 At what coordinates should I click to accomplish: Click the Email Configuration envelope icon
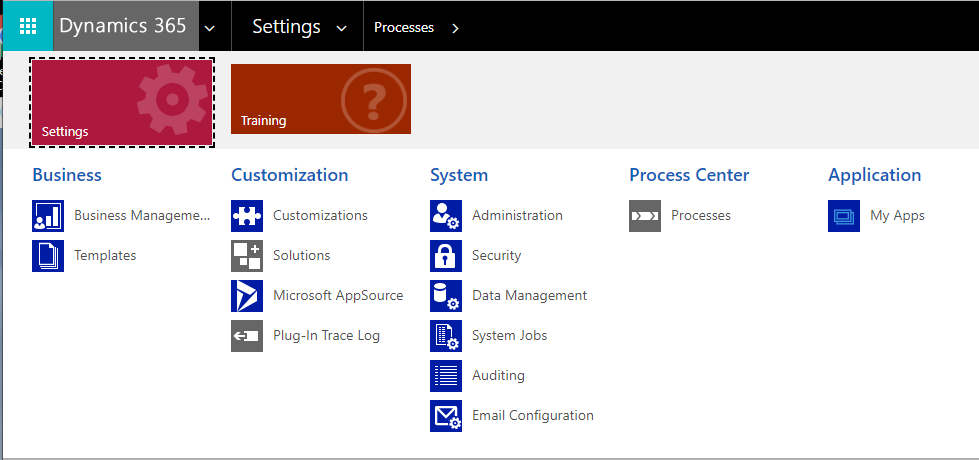(x=446, y=416)
